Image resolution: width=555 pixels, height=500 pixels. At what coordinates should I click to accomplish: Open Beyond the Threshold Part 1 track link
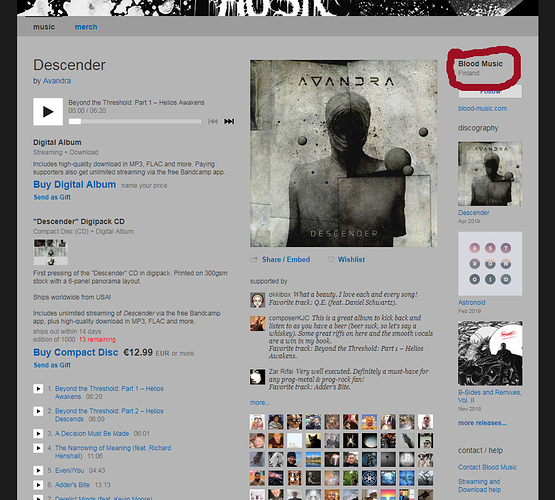(109, 392)
